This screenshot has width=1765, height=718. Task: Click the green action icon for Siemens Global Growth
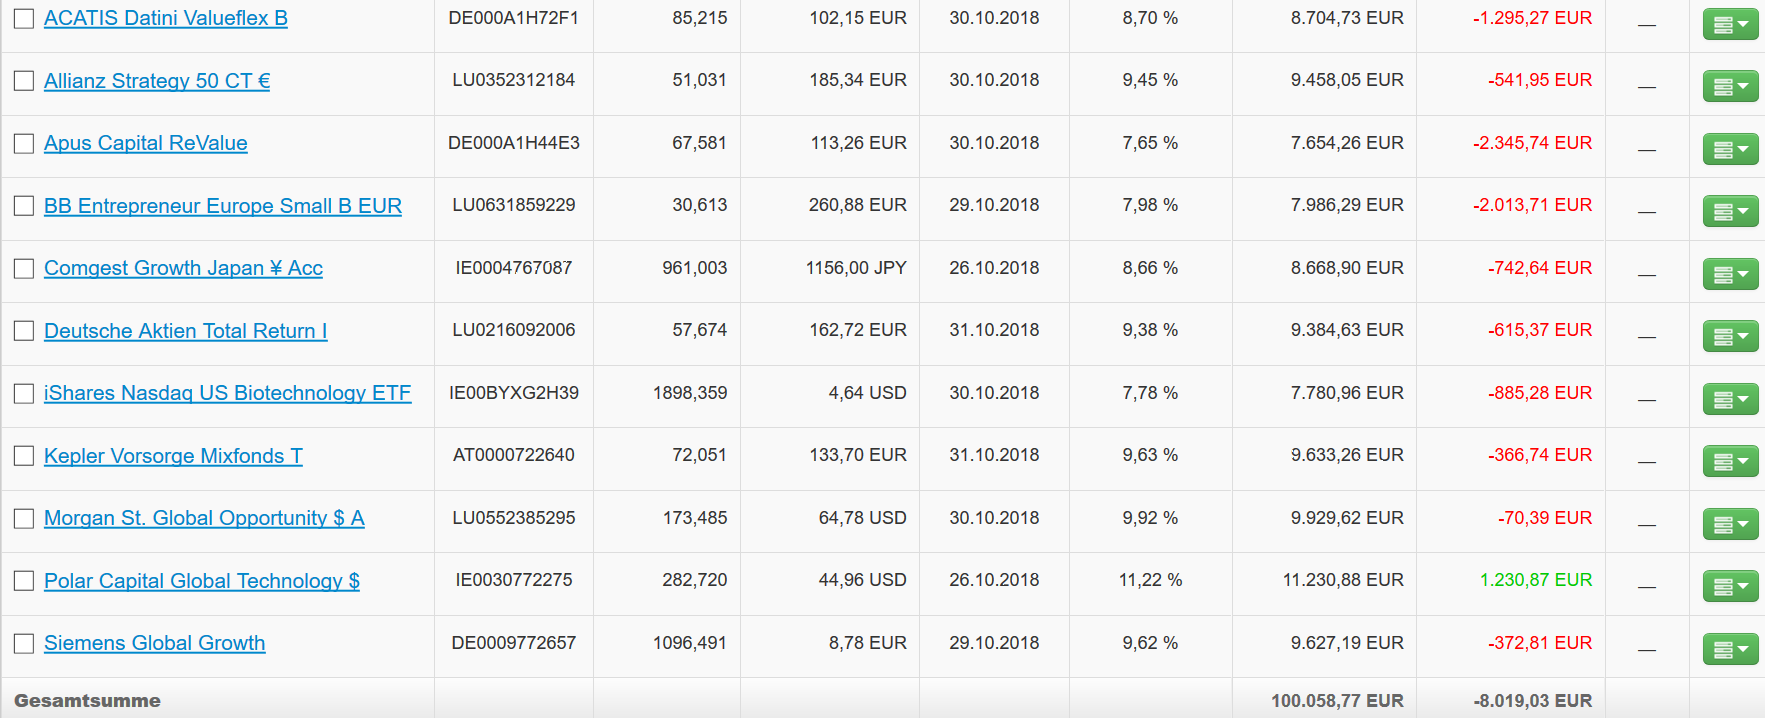(1730, 650)
